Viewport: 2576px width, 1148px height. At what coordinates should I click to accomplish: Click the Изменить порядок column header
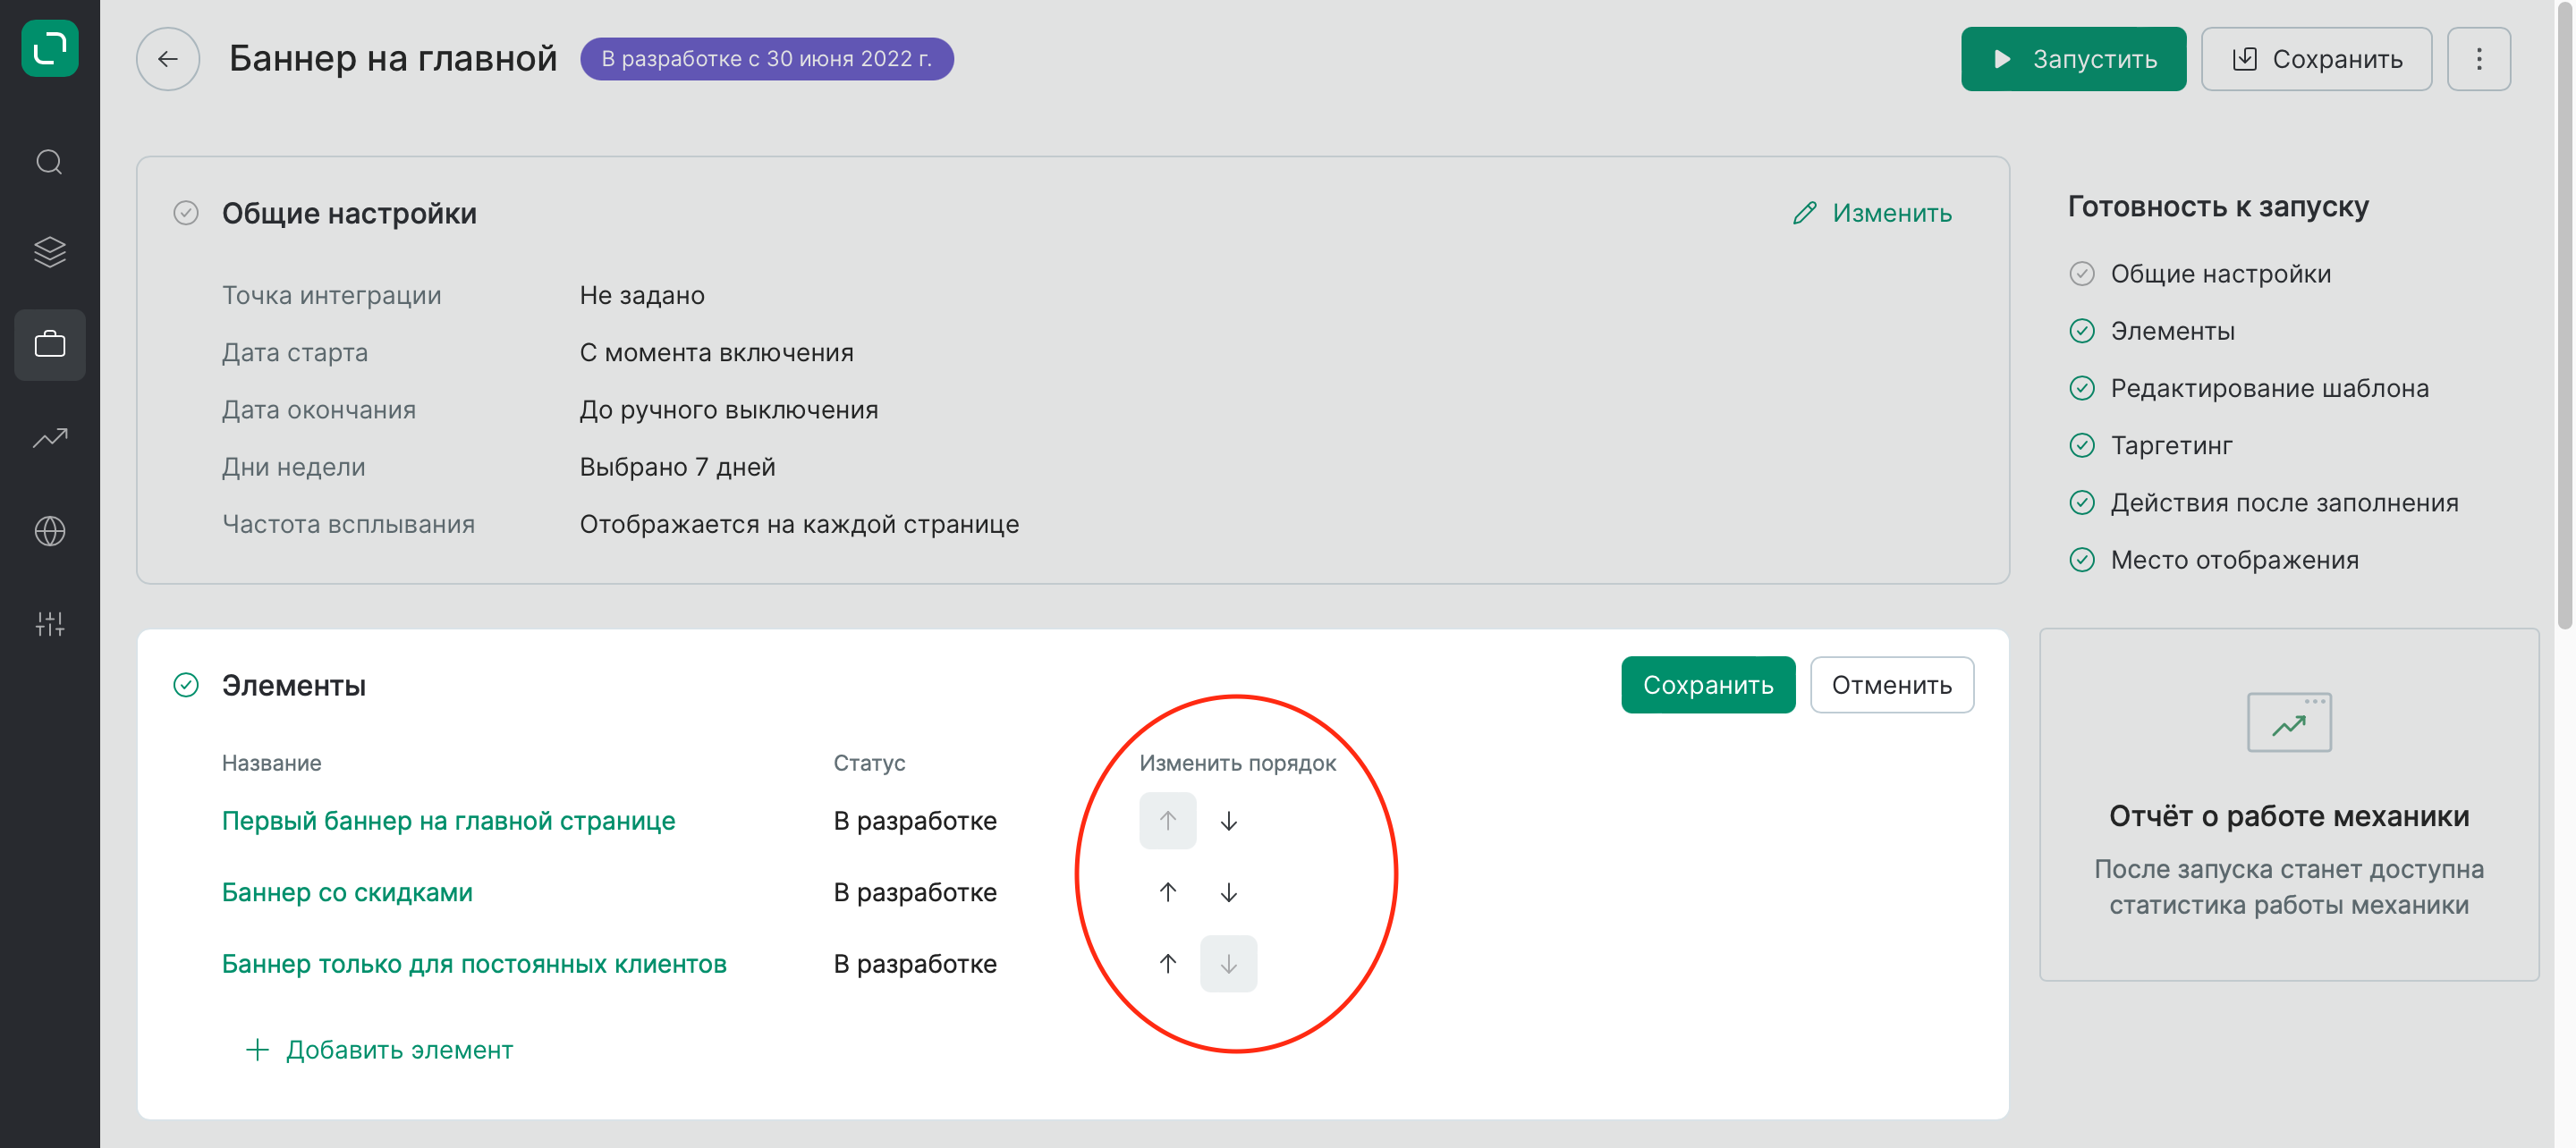(x=1238, y=763)
